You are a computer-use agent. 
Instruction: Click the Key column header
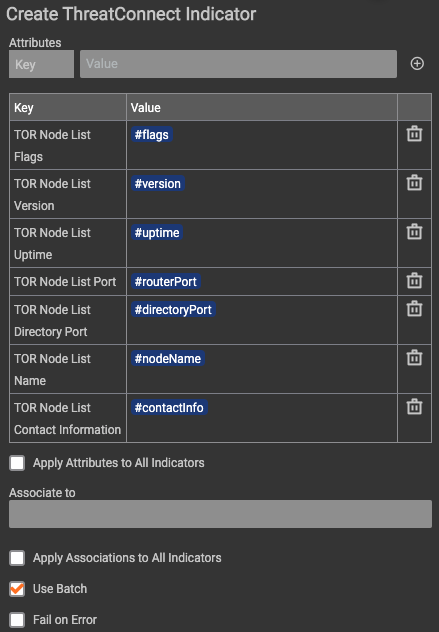pyautogui.click(x=68, y=108)
